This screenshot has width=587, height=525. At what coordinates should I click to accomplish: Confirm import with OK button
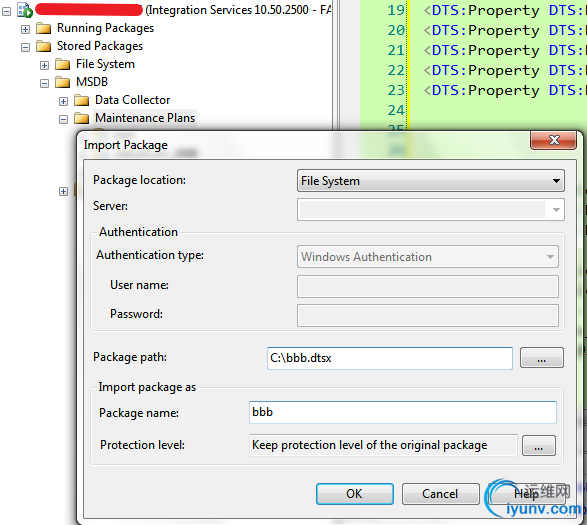(x=355, y=494)
